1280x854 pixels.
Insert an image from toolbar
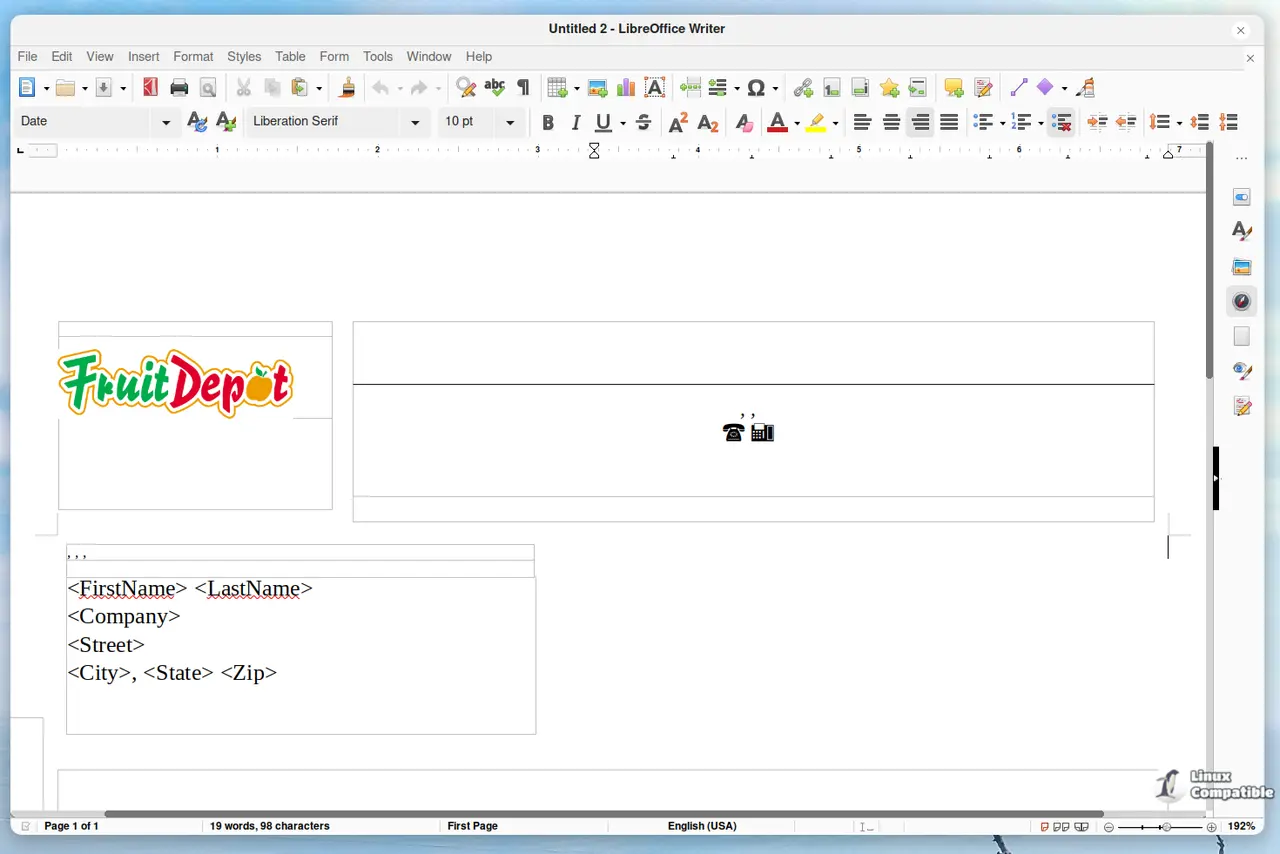coord(598,88)
